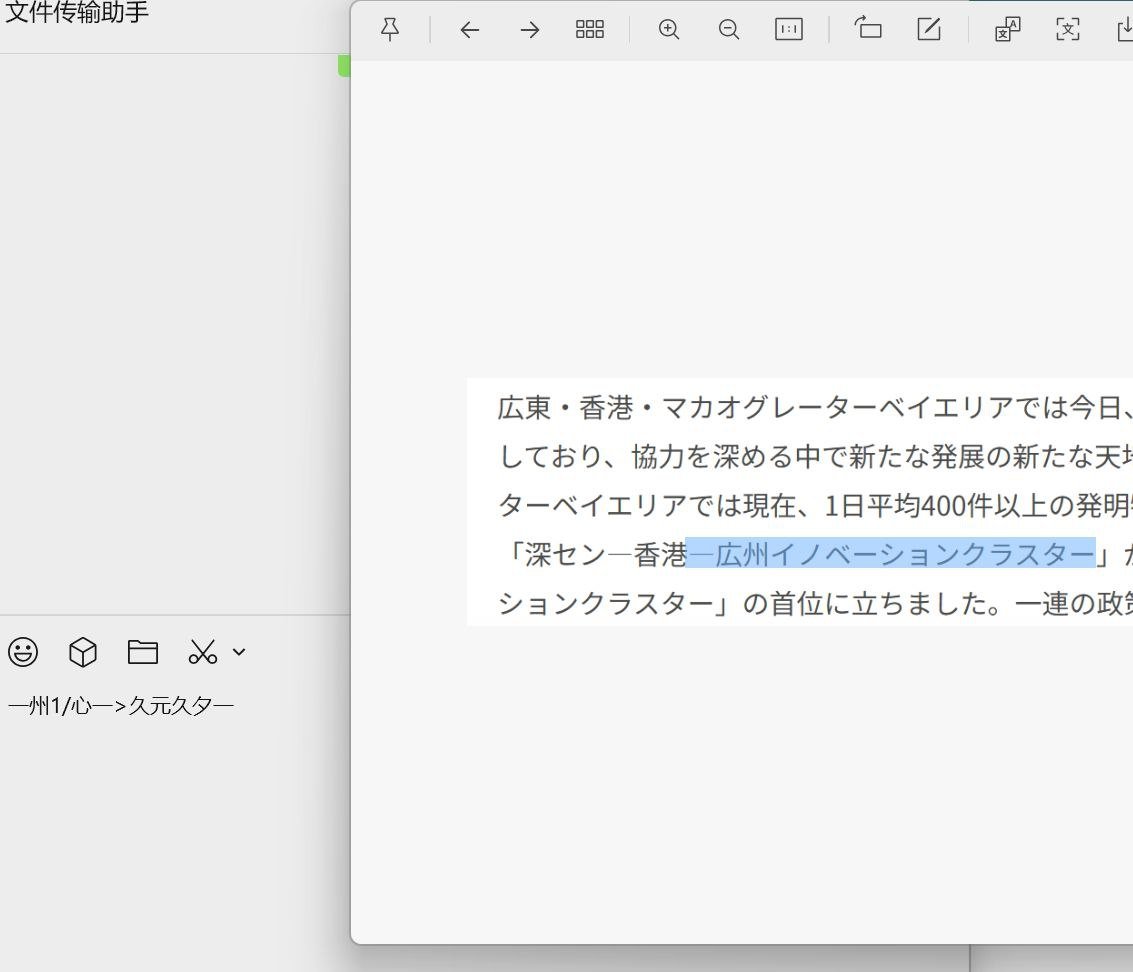Edit the image with the pencil icon
1133x972 pixels.
(929, 29)
